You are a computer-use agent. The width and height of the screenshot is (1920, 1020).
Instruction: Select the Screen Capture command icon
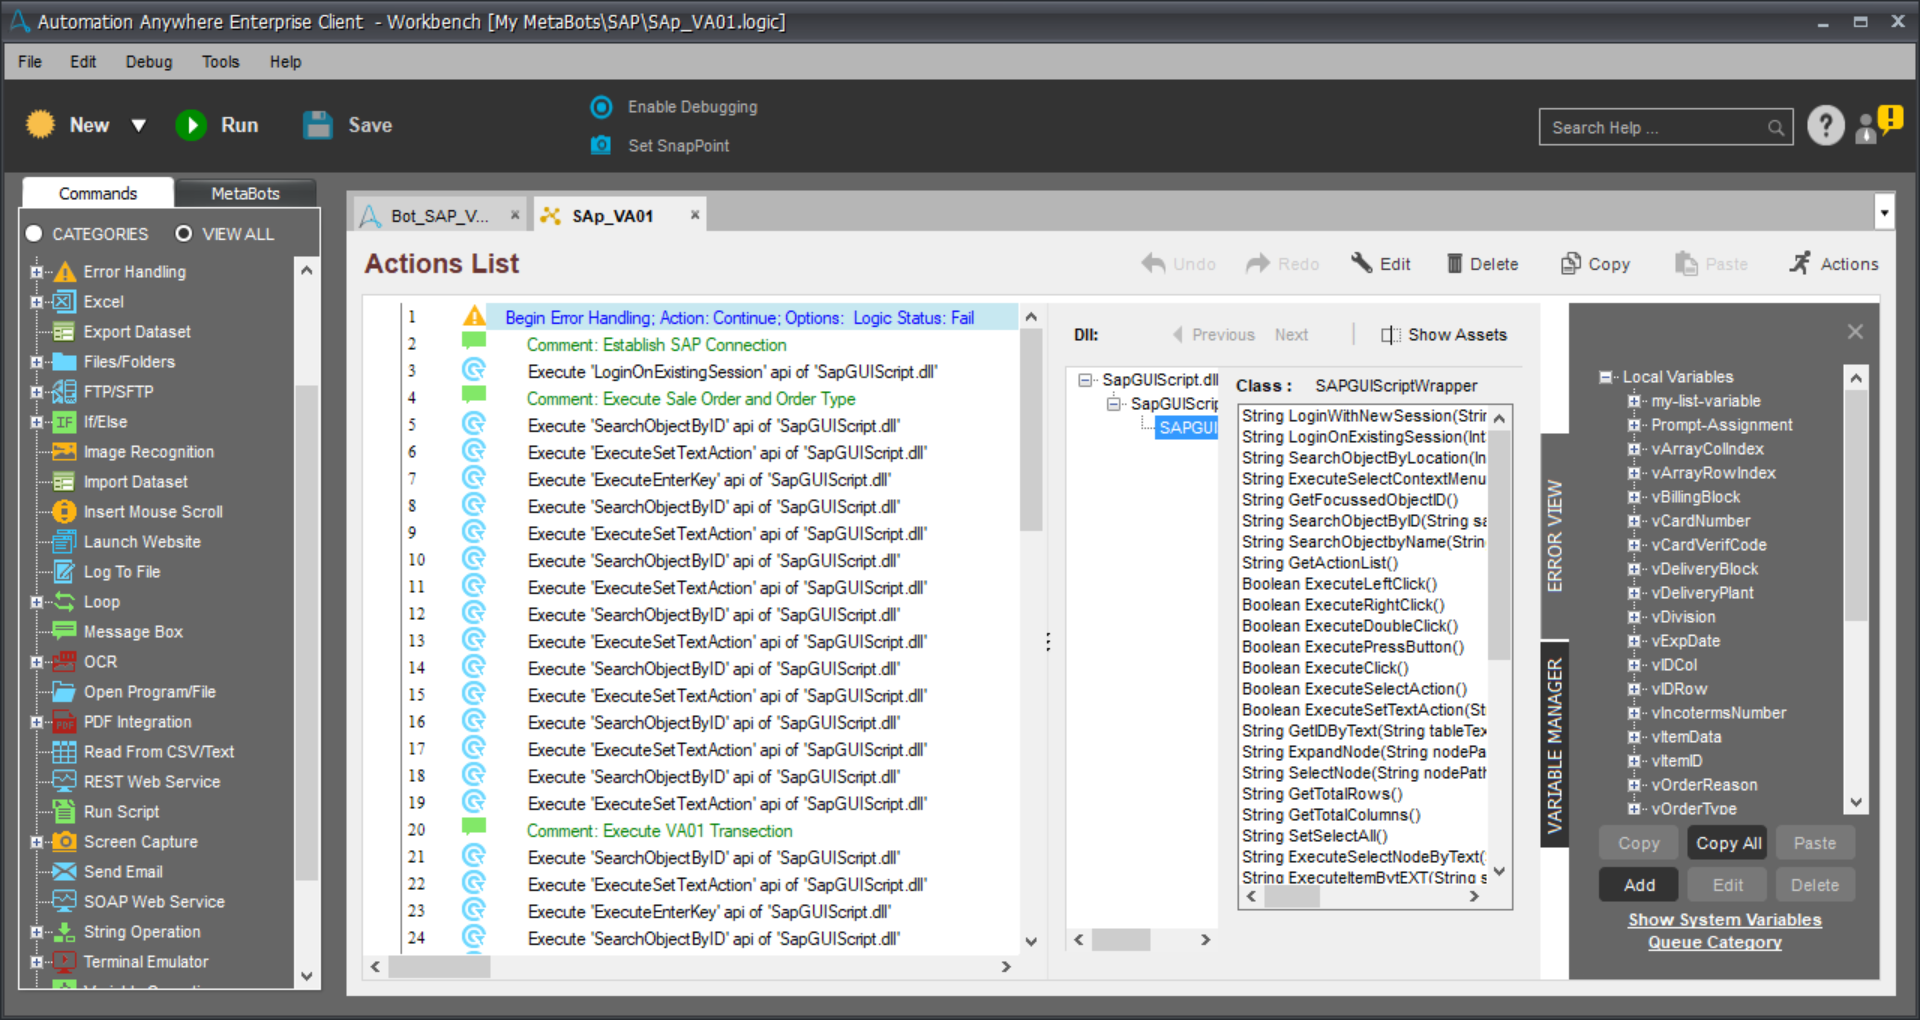click(x=64, y=842)
